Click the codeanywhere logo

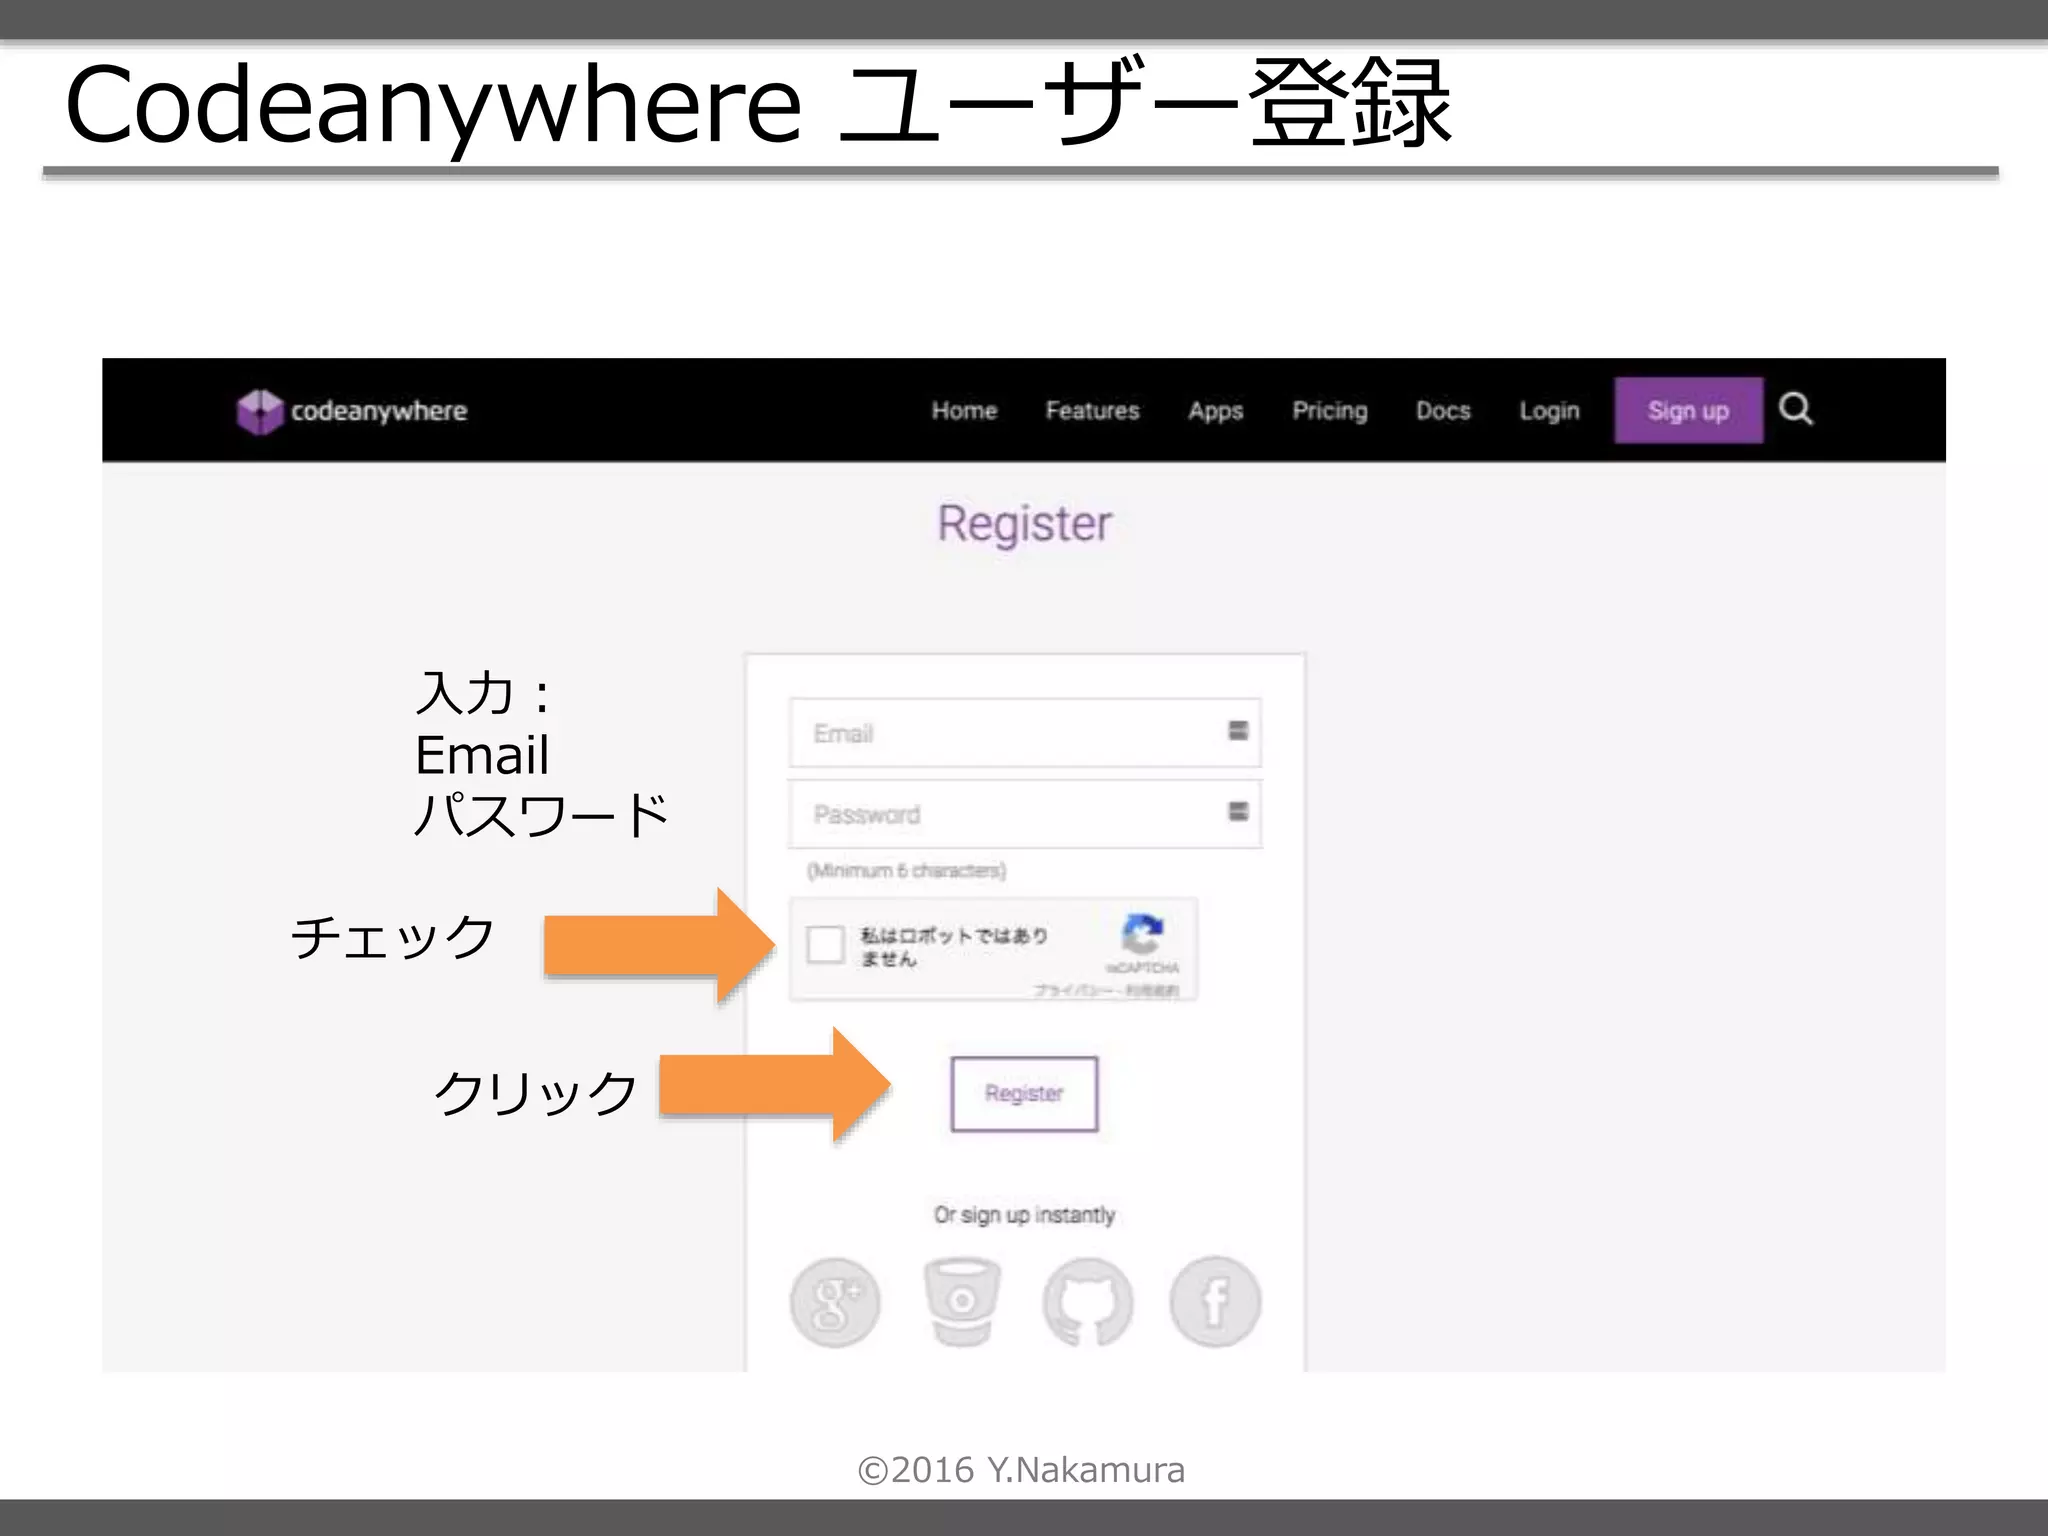(x=352, y=411)
